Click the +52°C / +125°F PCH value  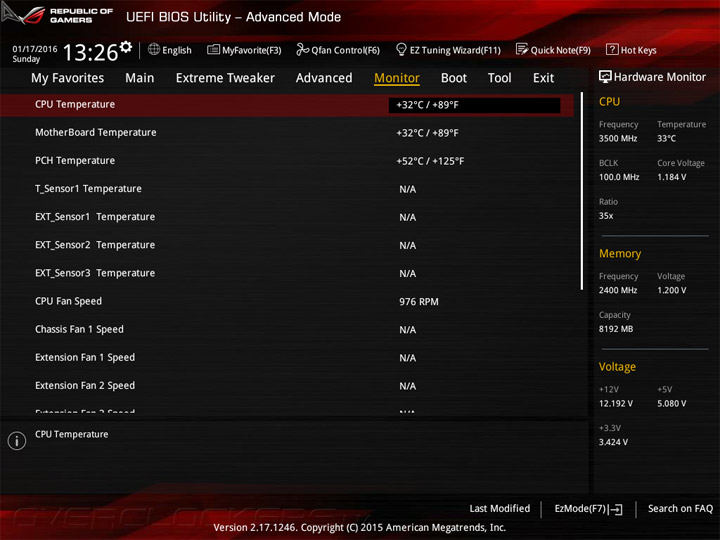(430, 161)
